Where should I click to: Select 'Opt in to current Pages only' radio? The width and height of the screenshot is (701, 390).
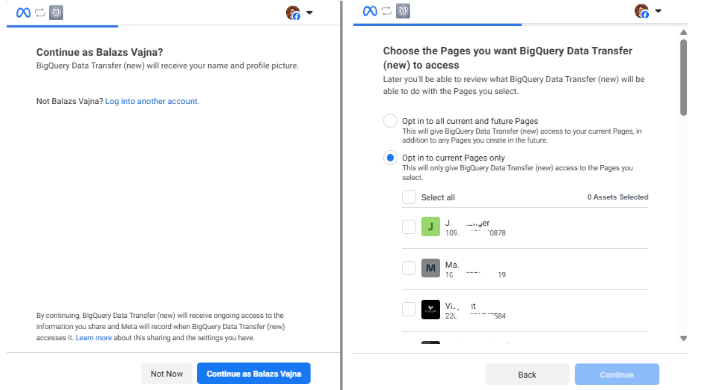click(x=390, y=157)
